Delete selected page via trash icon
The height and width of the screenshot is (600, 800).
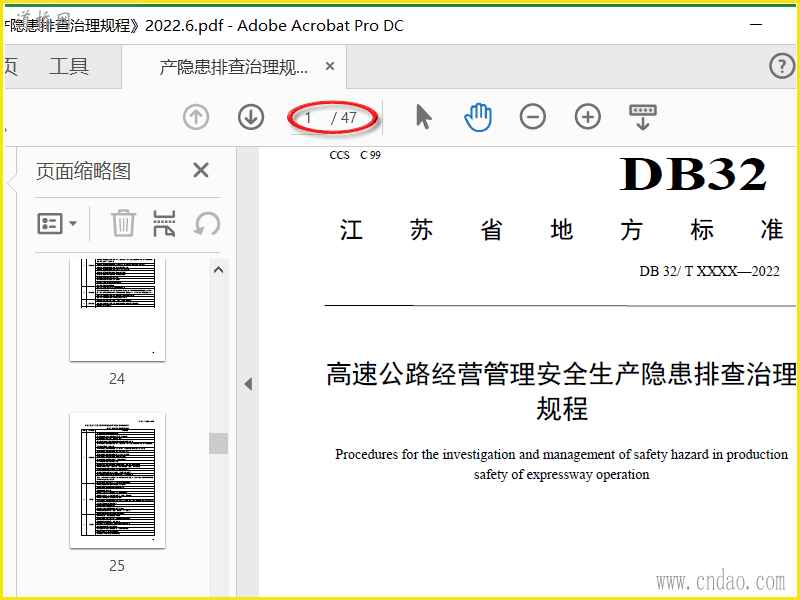123,223
